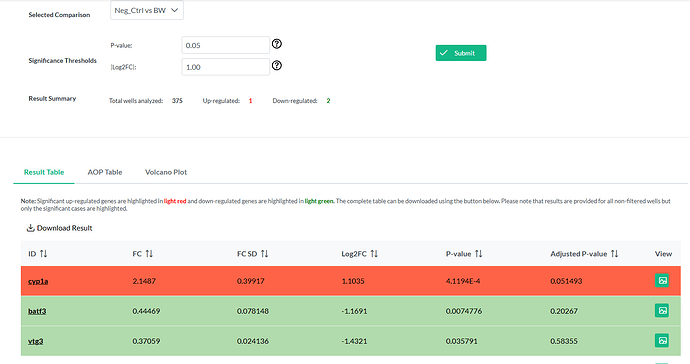This screenshot has width=690, height=364.
Task: Open the Selected Comparison dropdown
Action: click(147, 11)
